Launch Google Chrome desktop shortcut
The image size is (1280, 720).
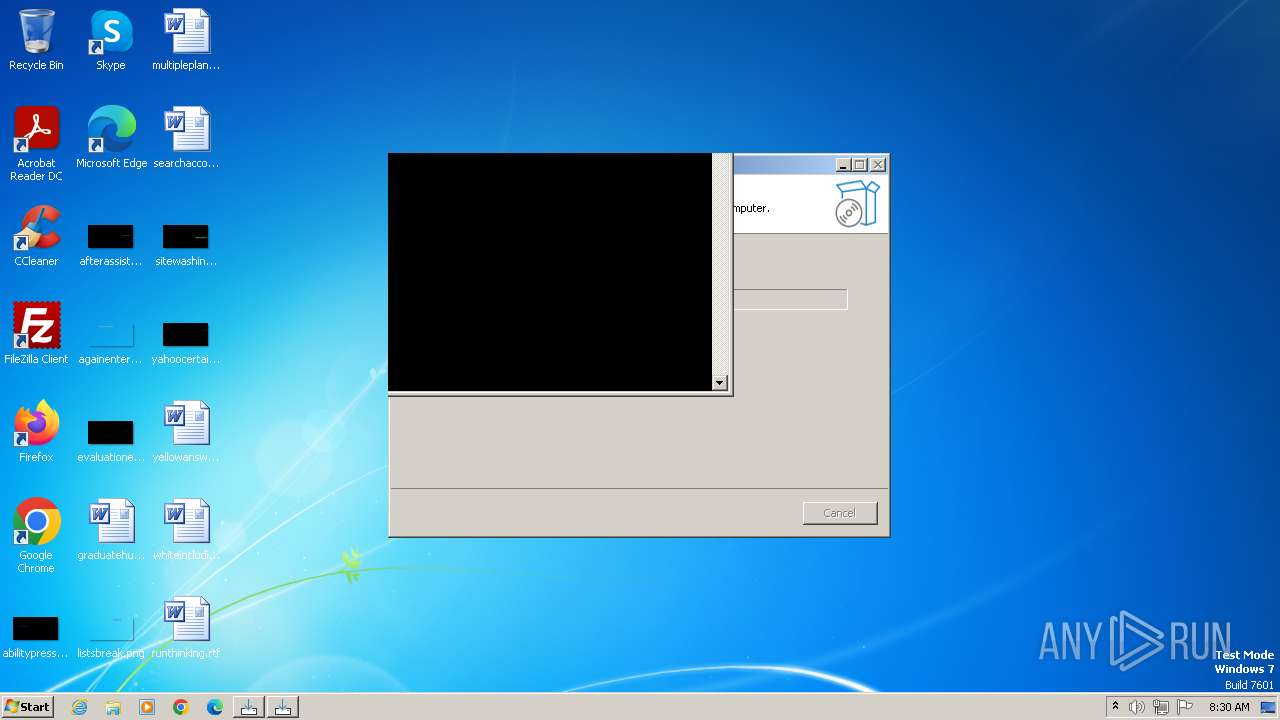coord(36,536)
